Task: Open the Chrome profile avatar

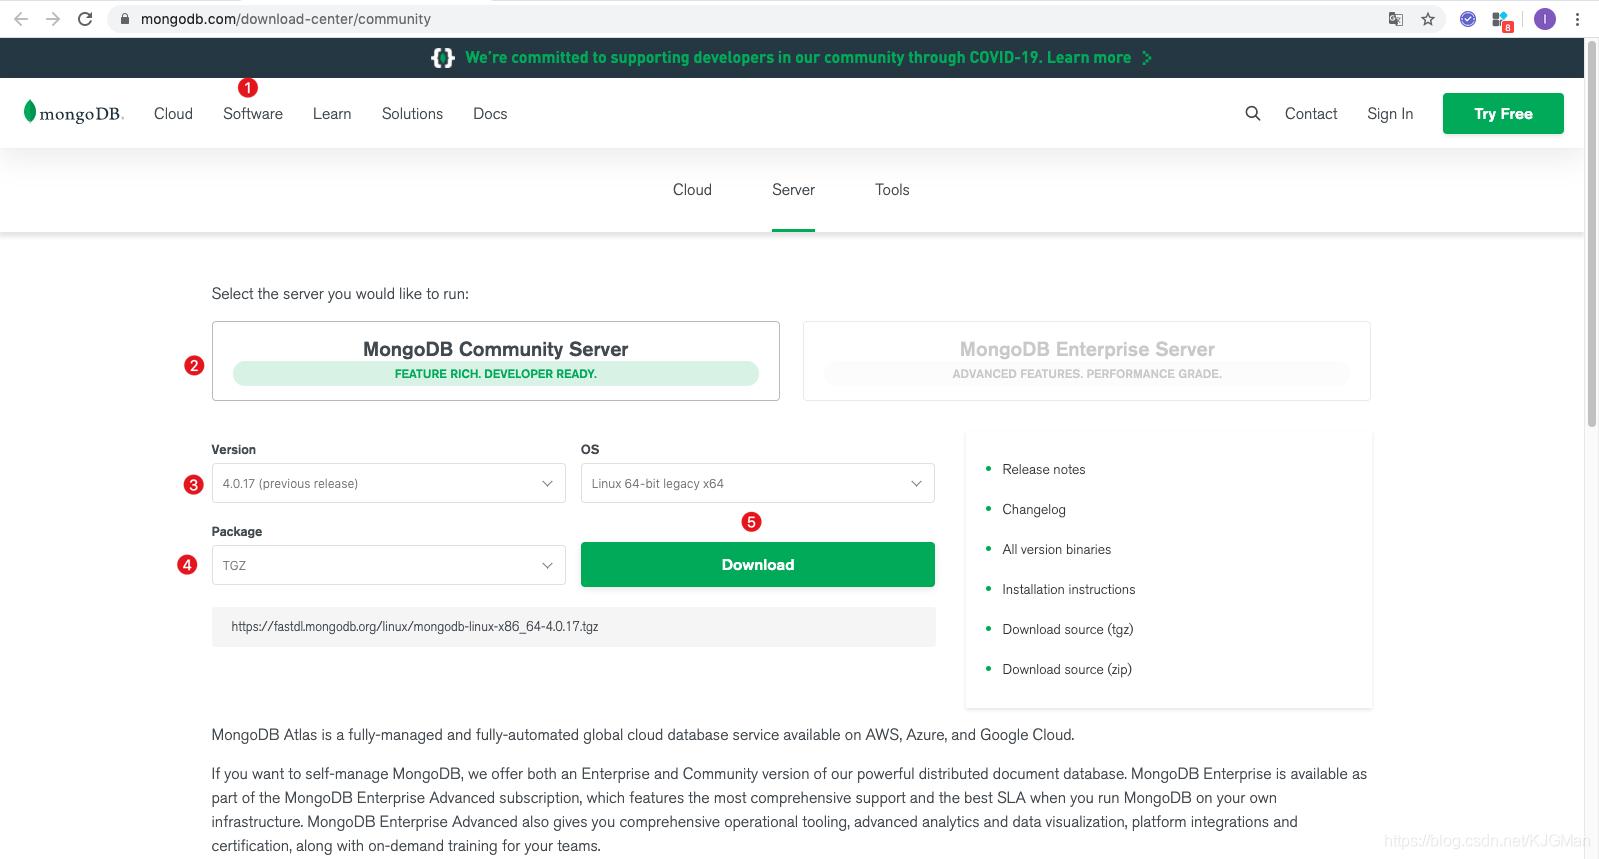Action: (1545, 19)
